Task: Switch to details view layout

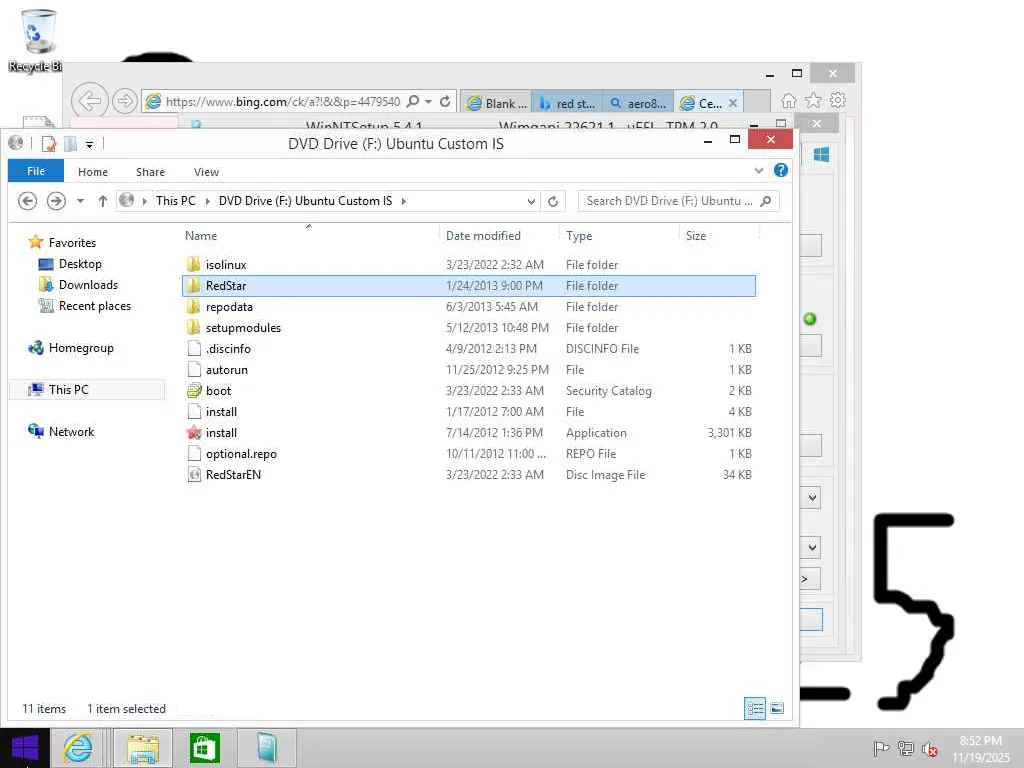Action: pos(755,709)
